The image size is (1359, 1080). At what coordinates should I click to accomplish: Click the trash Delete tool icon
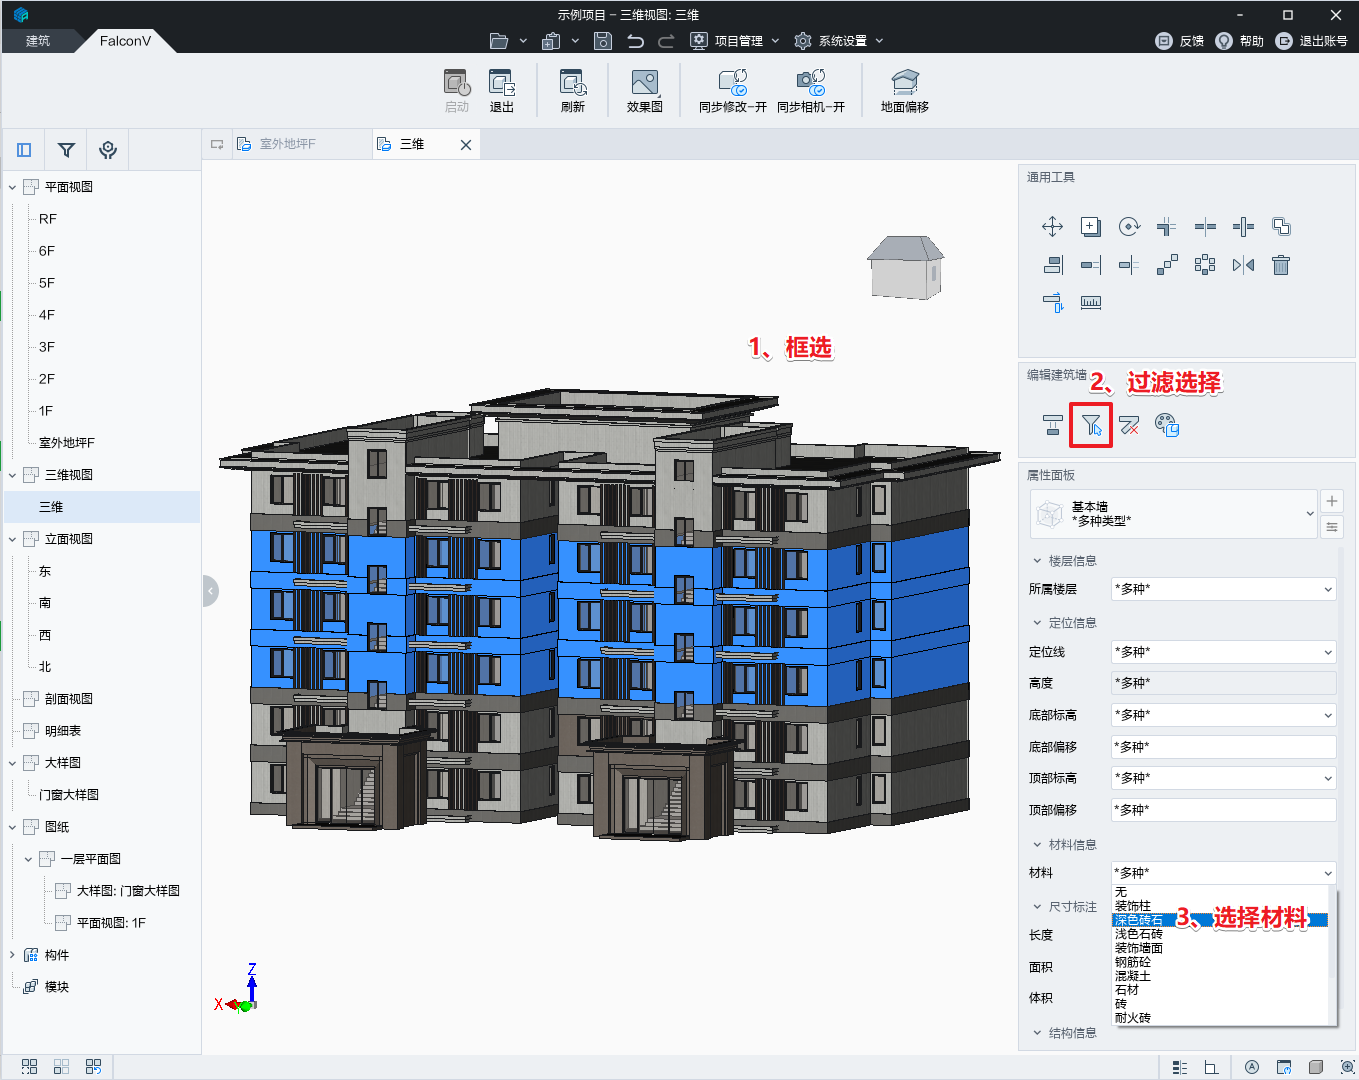tap(1281, 265)
